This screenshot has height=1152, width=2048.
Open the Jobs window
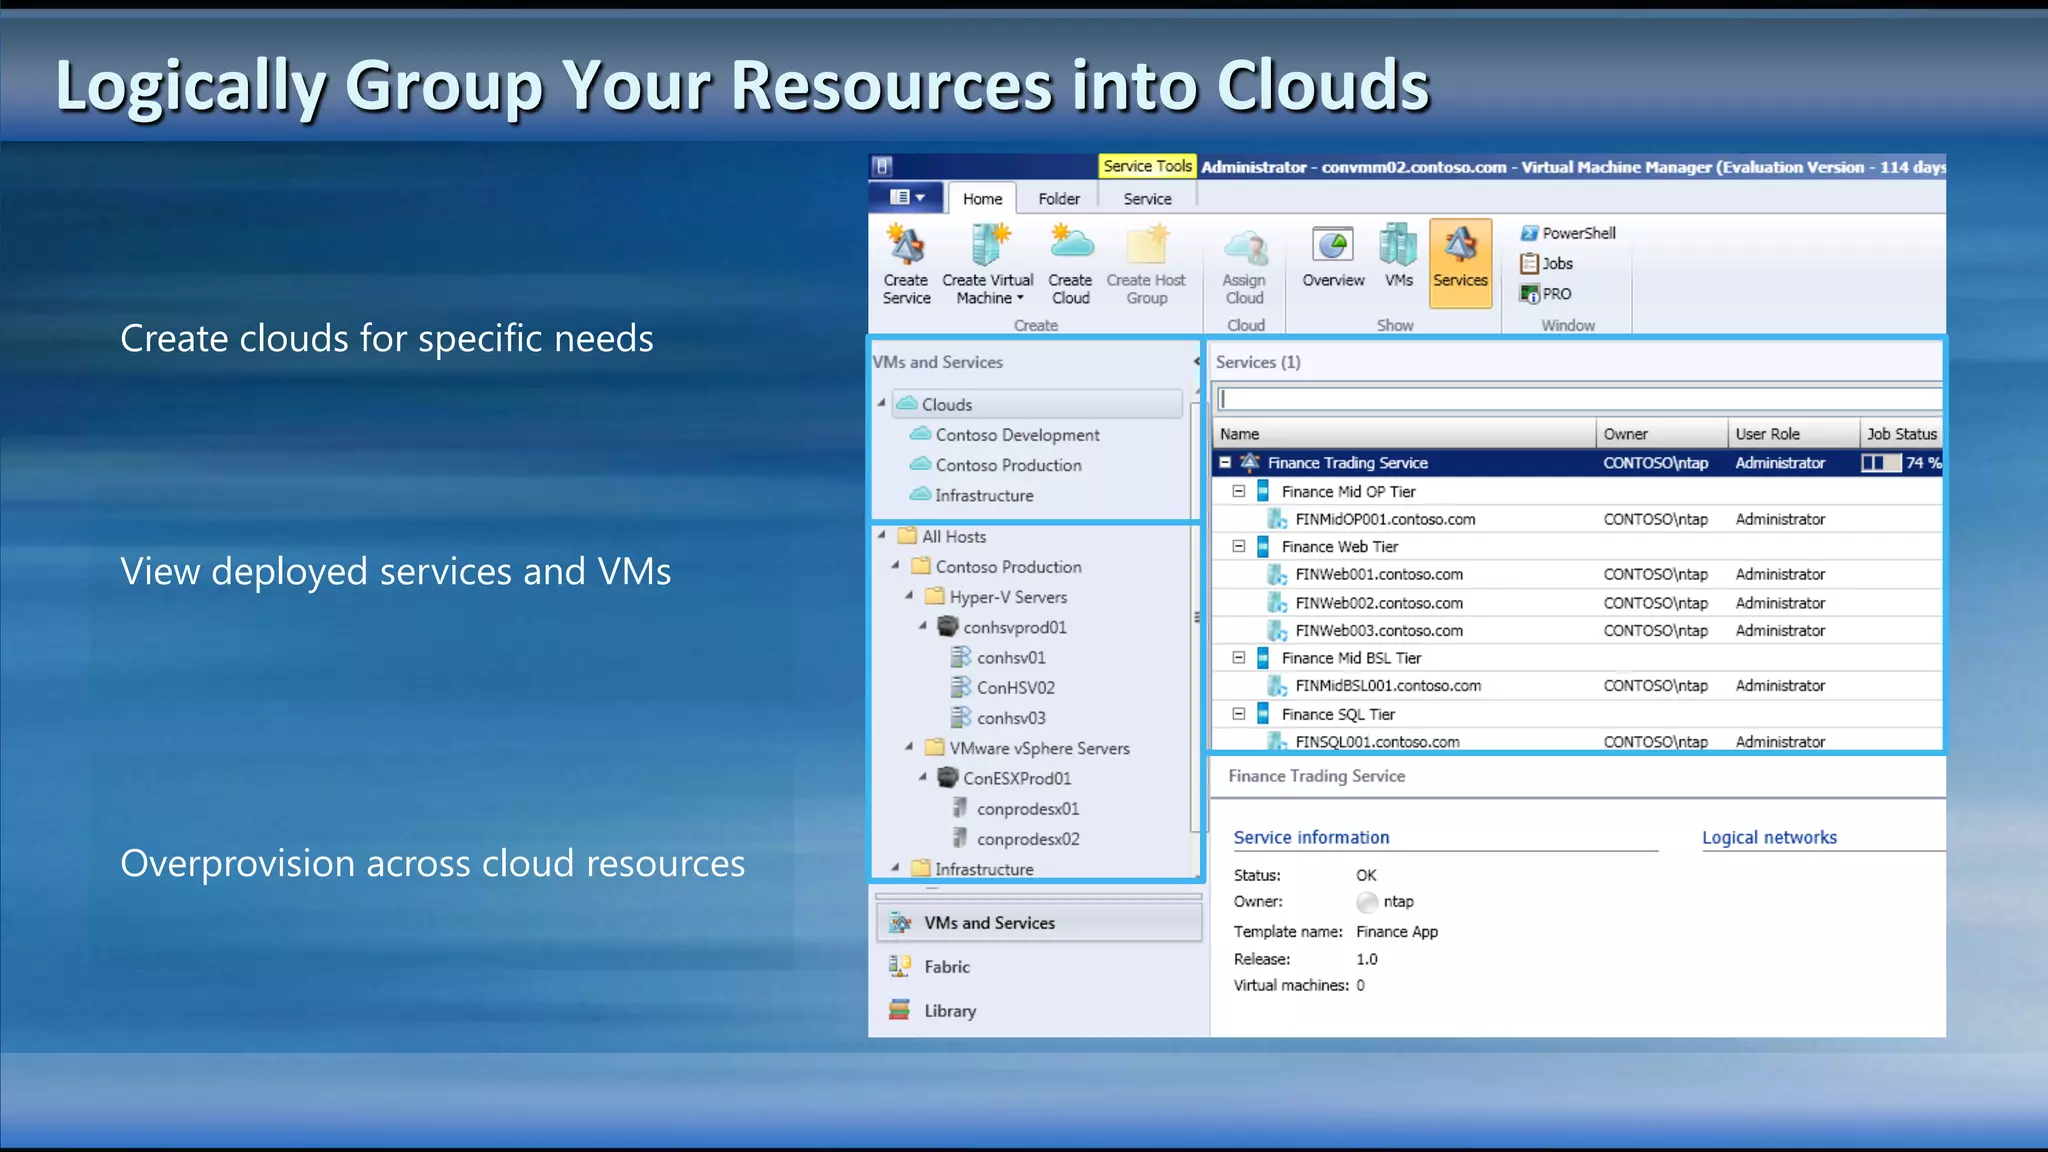tap(1547, 263)
